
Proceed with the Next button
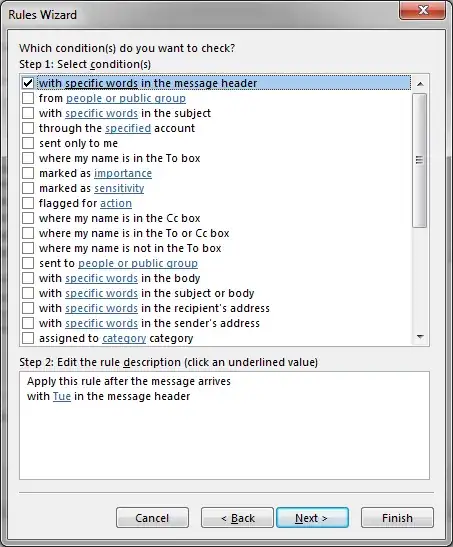[312, 518]
